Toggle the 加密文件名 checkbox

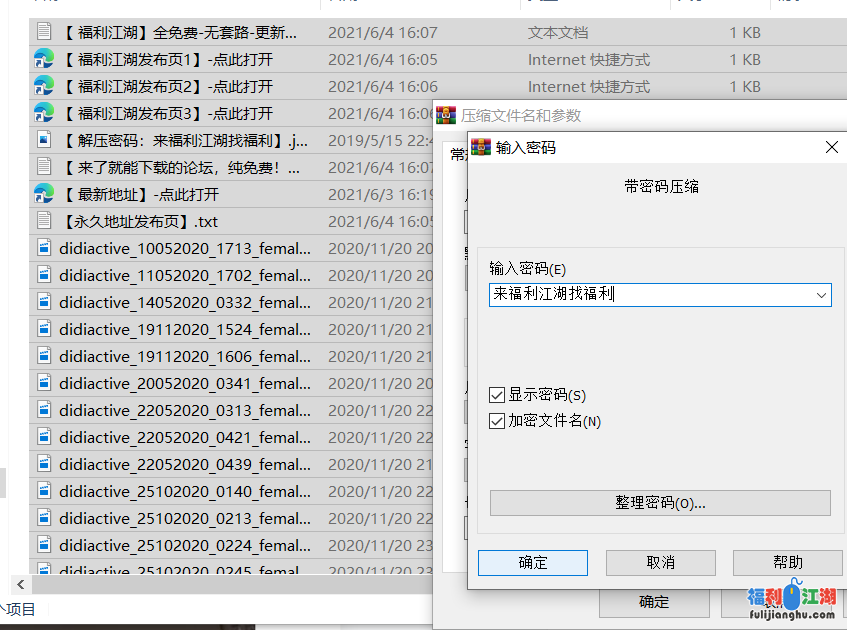point(497,421)
